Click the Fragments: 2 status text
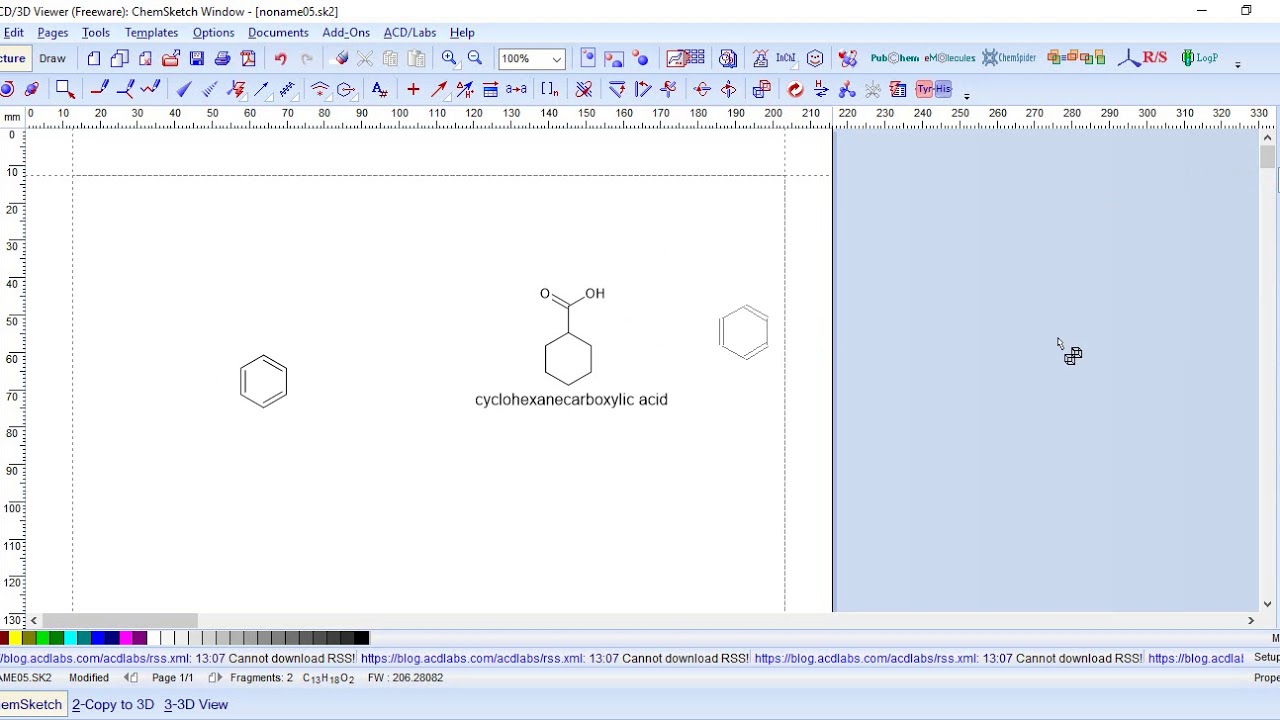The width and height of the screenshot is (1280, 720). 262,678
